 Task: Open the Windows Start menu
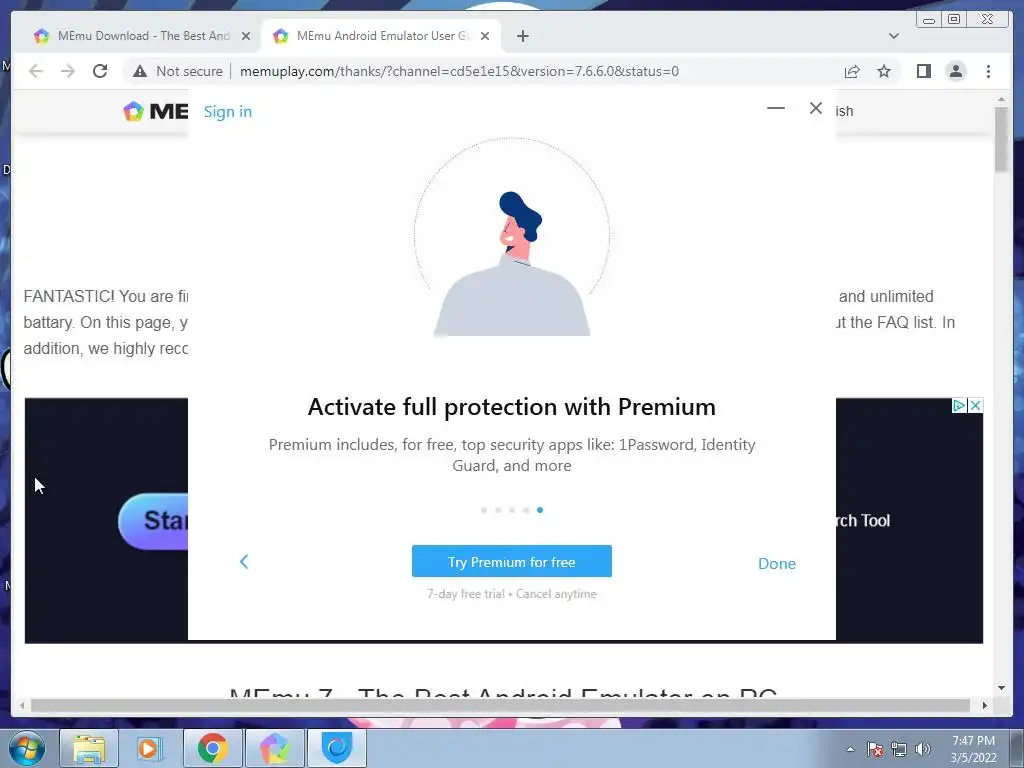(26, 748)
